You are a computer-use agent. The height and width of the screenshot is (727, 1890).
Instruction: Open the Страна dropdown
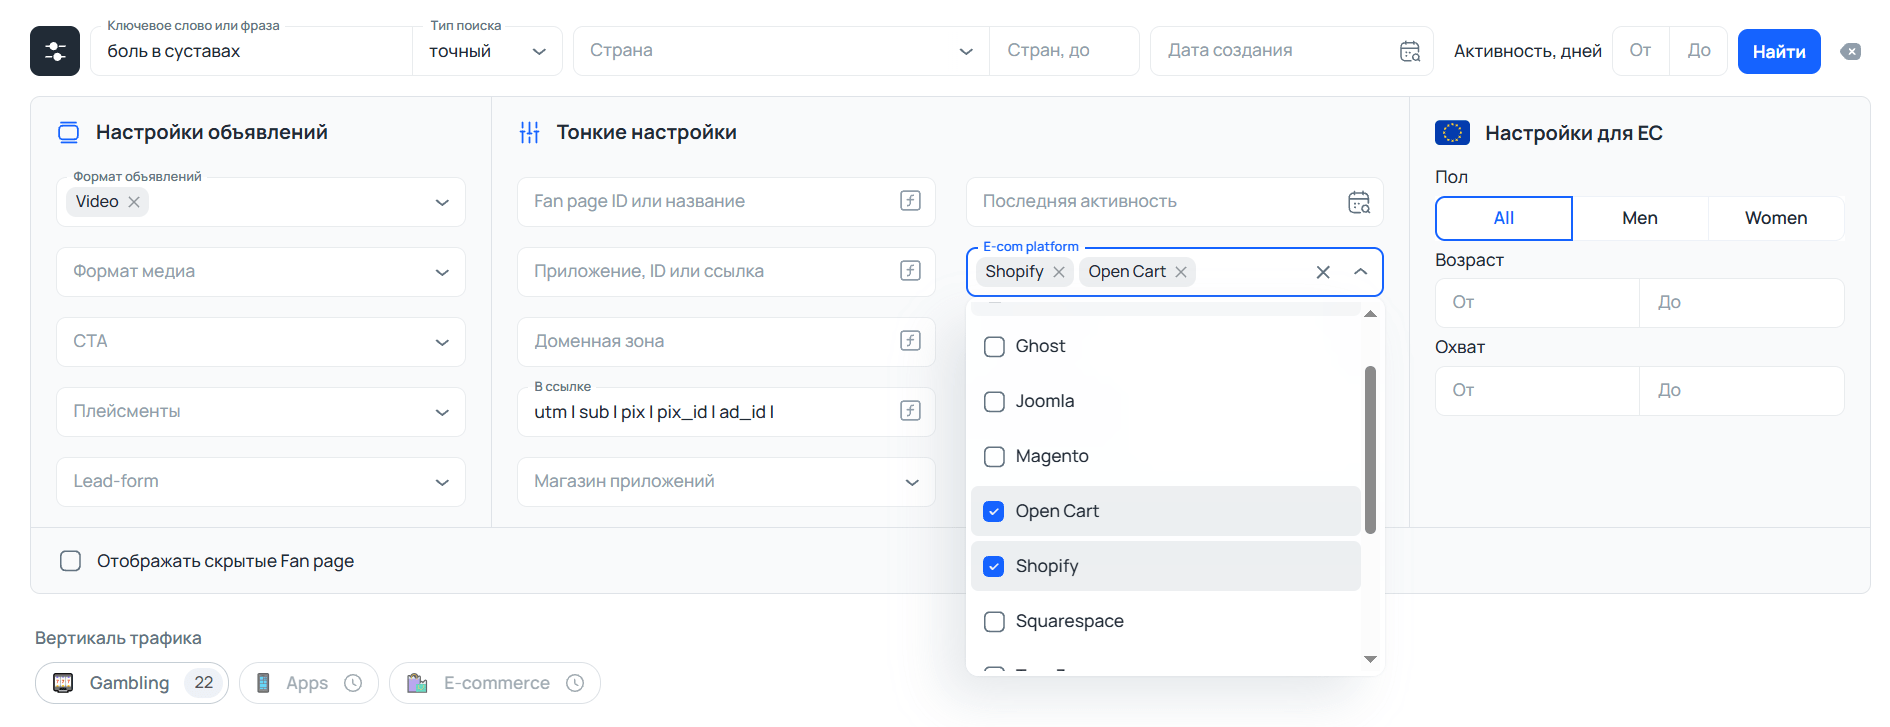pos(781,51)
